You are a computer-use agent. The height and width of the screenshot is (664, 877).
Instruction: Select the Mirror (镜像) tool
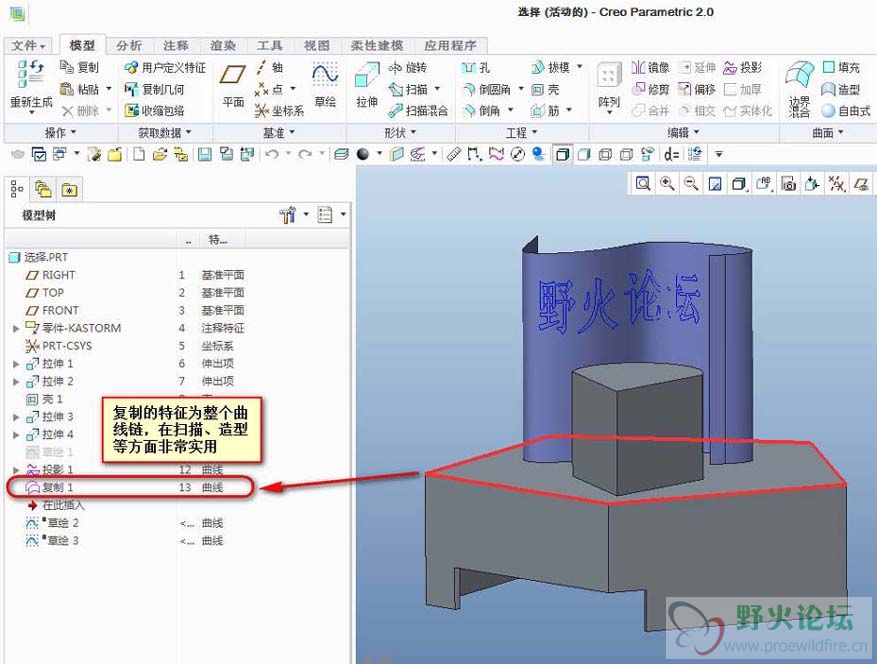[650, 68]
